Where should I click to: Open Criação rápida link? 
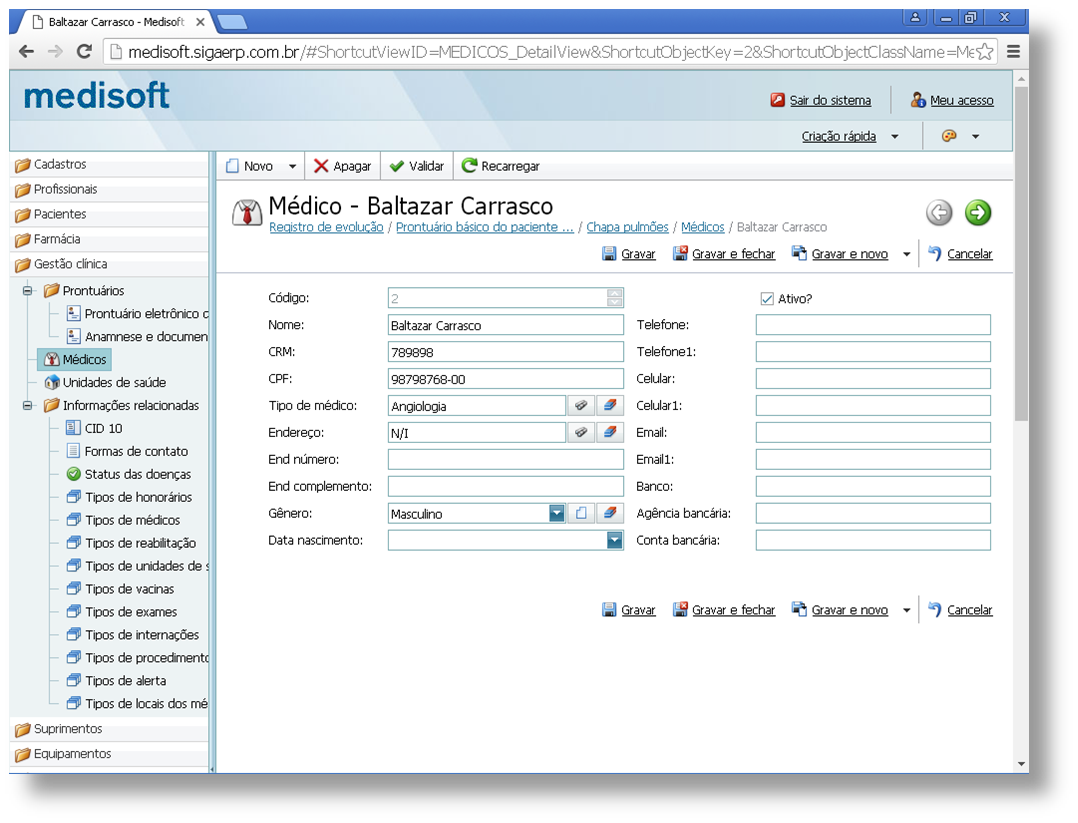tap(839, 136)
